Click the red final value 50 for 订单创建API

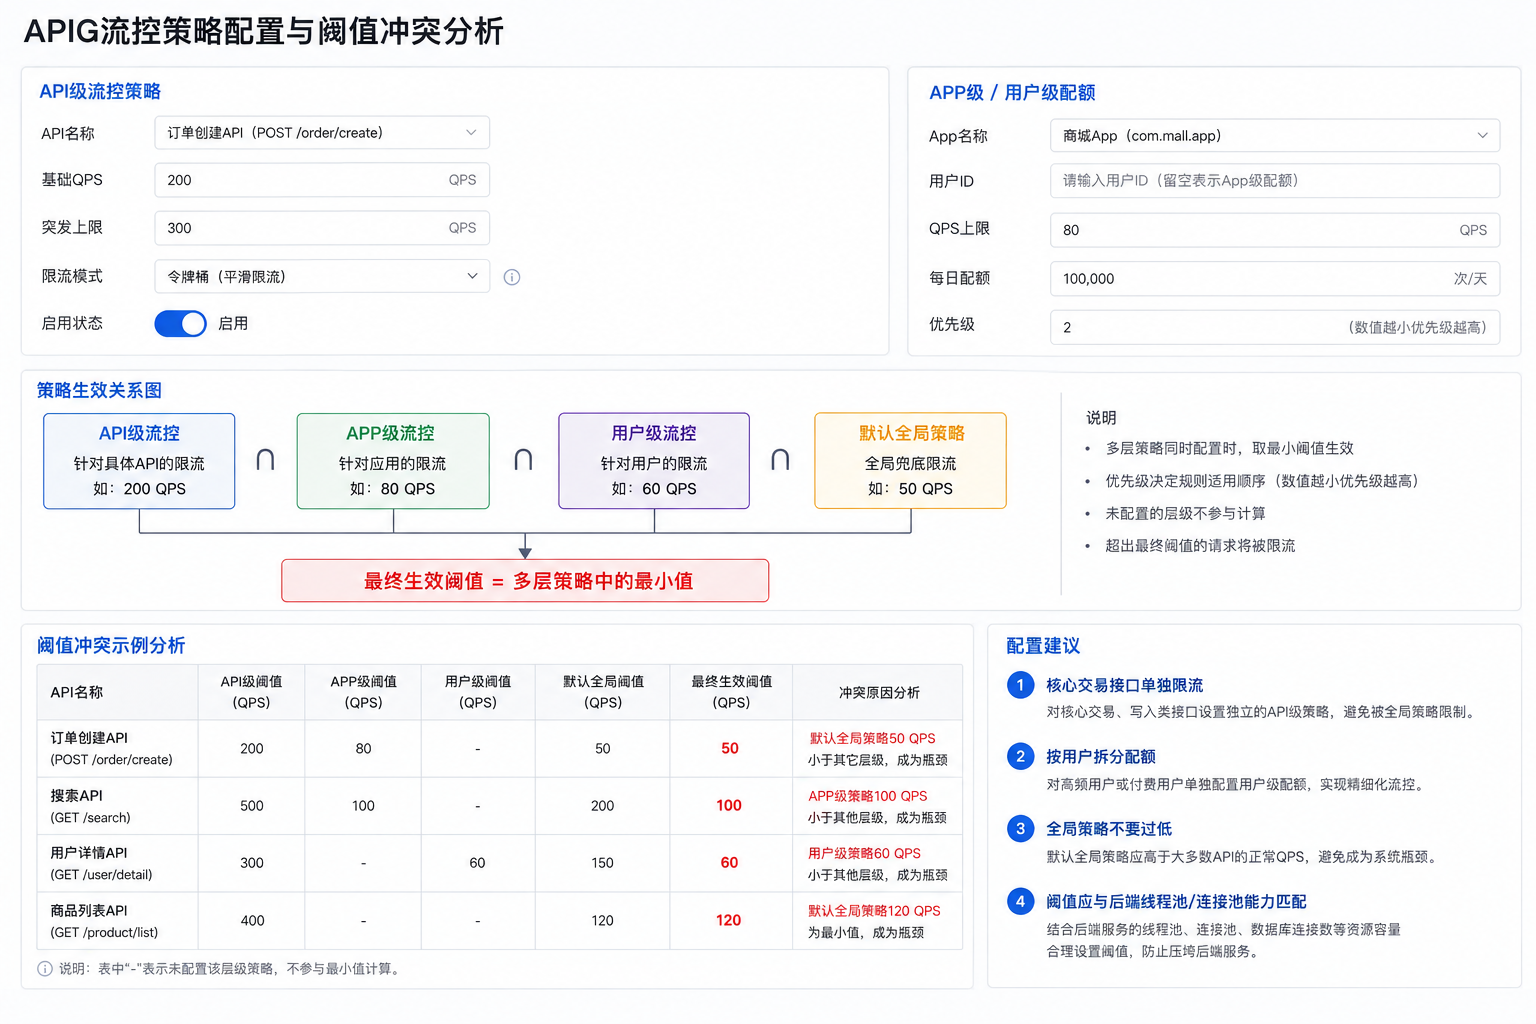click(x=730, y=748)
